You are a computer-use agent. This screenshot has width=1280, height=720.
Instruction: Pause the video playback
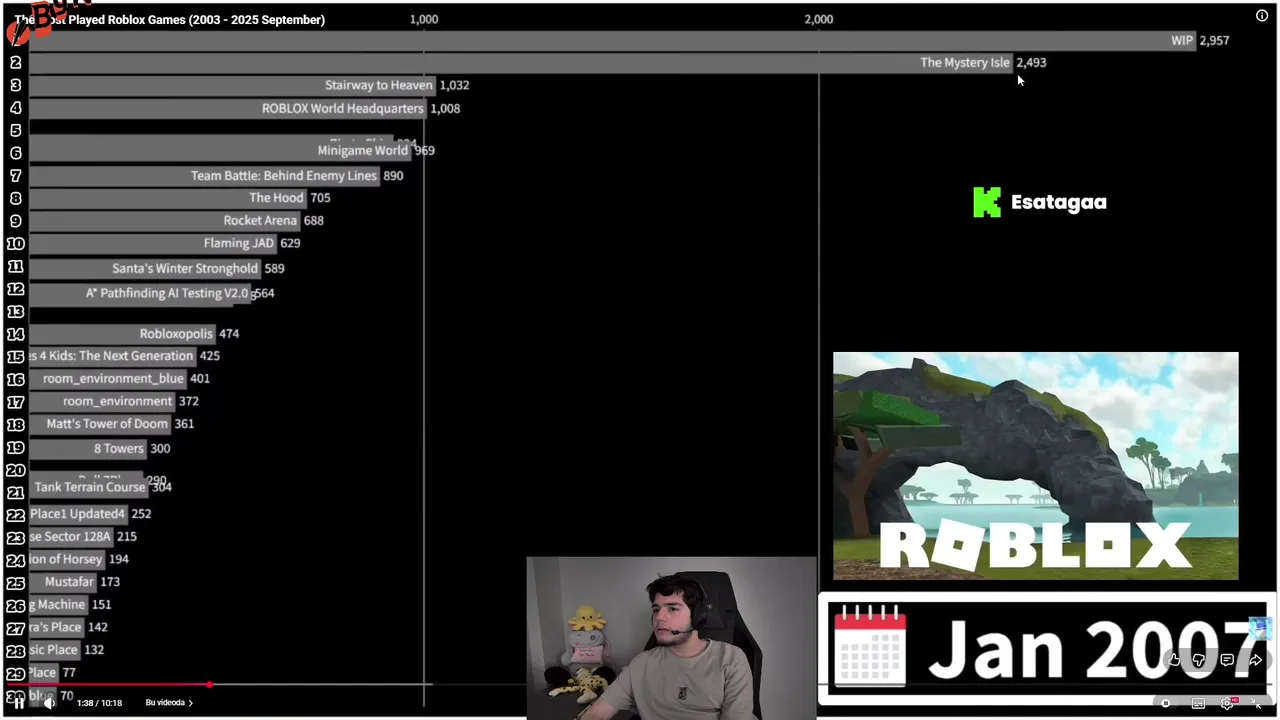pyautogui.click(x=18, y=703)
